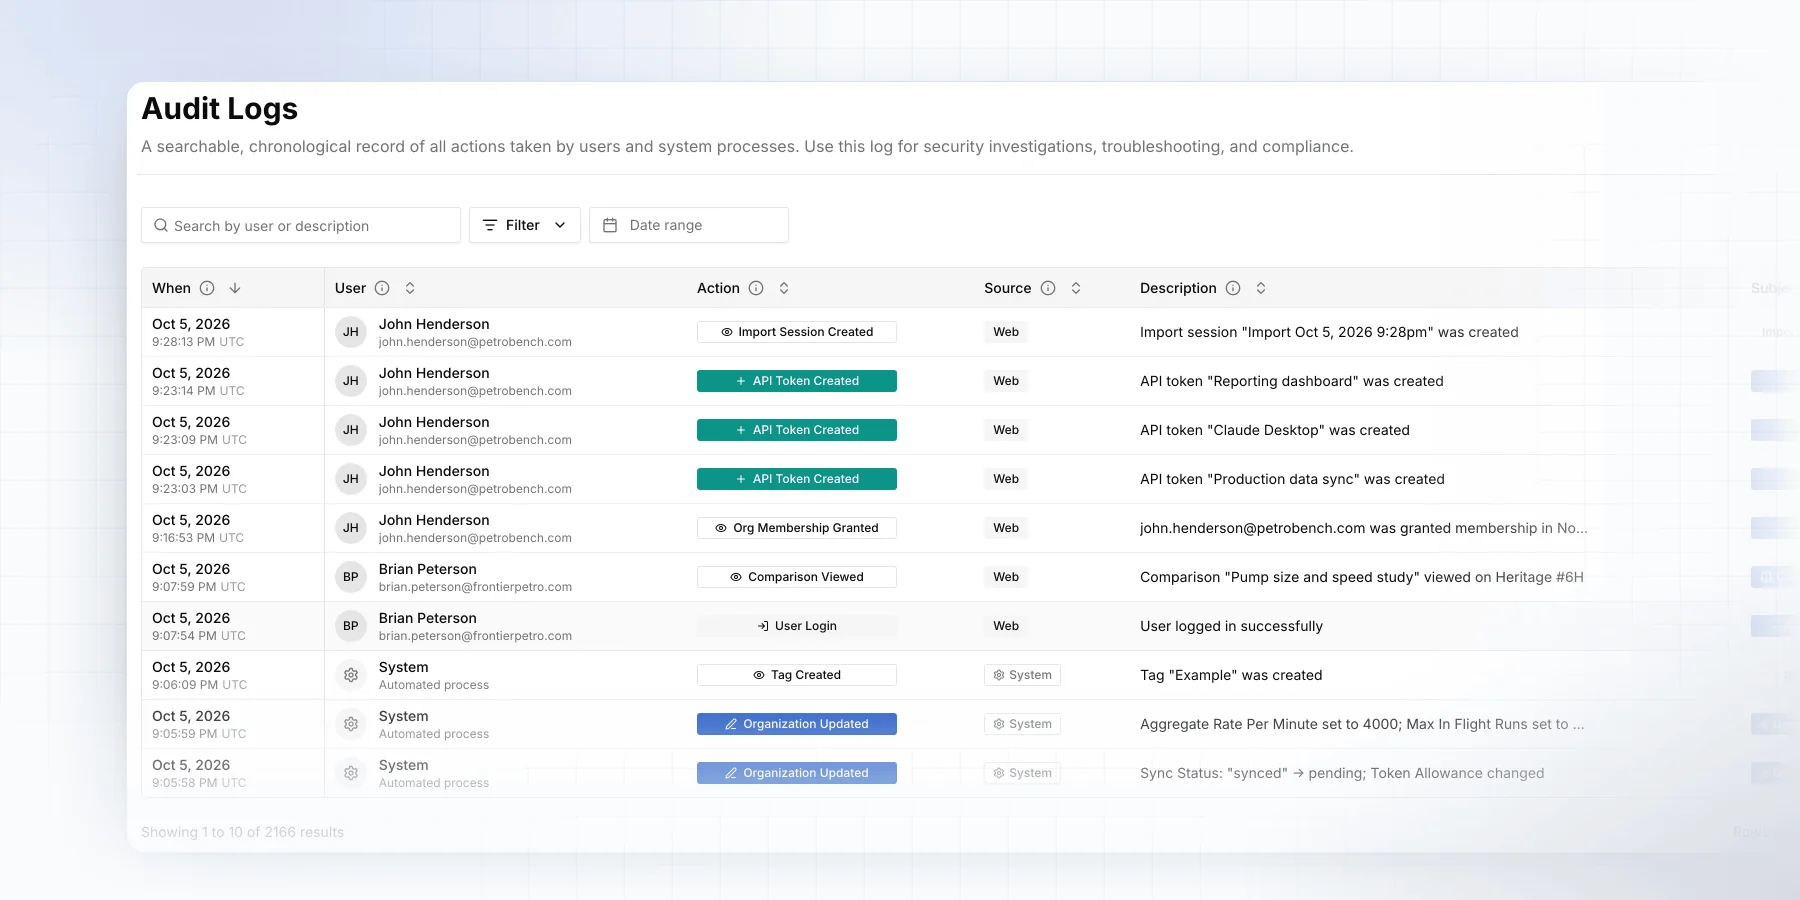Screen dimensions: 1800x900
Task: Click the Organization Updated badge at 9:05:59 PM
Action: click(x=797, y=724)
